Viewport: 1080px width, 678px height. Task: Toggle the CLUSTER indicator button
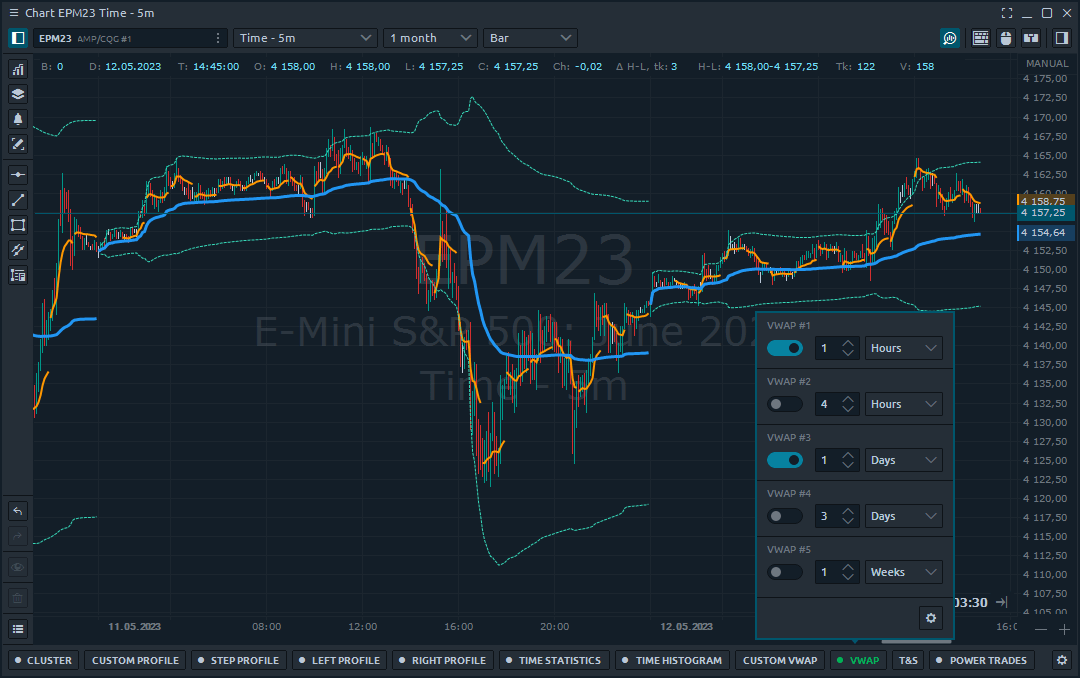point(43,660)
